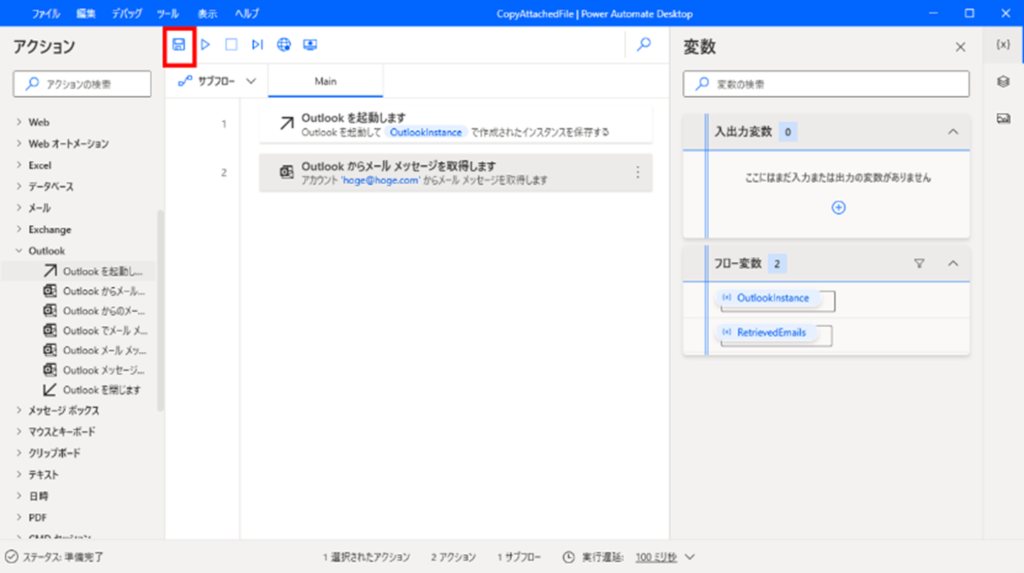This screenshot has width=1024, height=573.
Task: Expand the テキスト group
Action: 19,474
